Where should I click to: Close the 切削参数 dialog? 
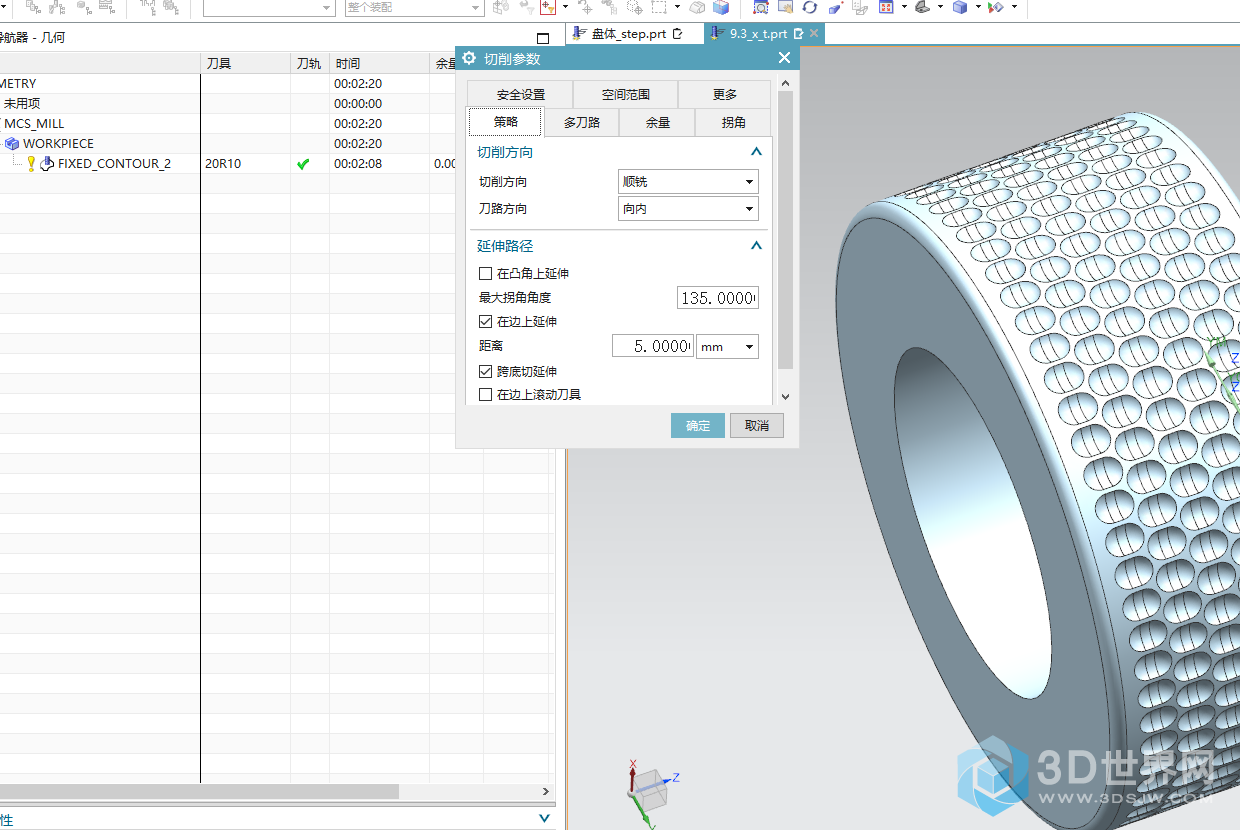(x=784, y=59)
